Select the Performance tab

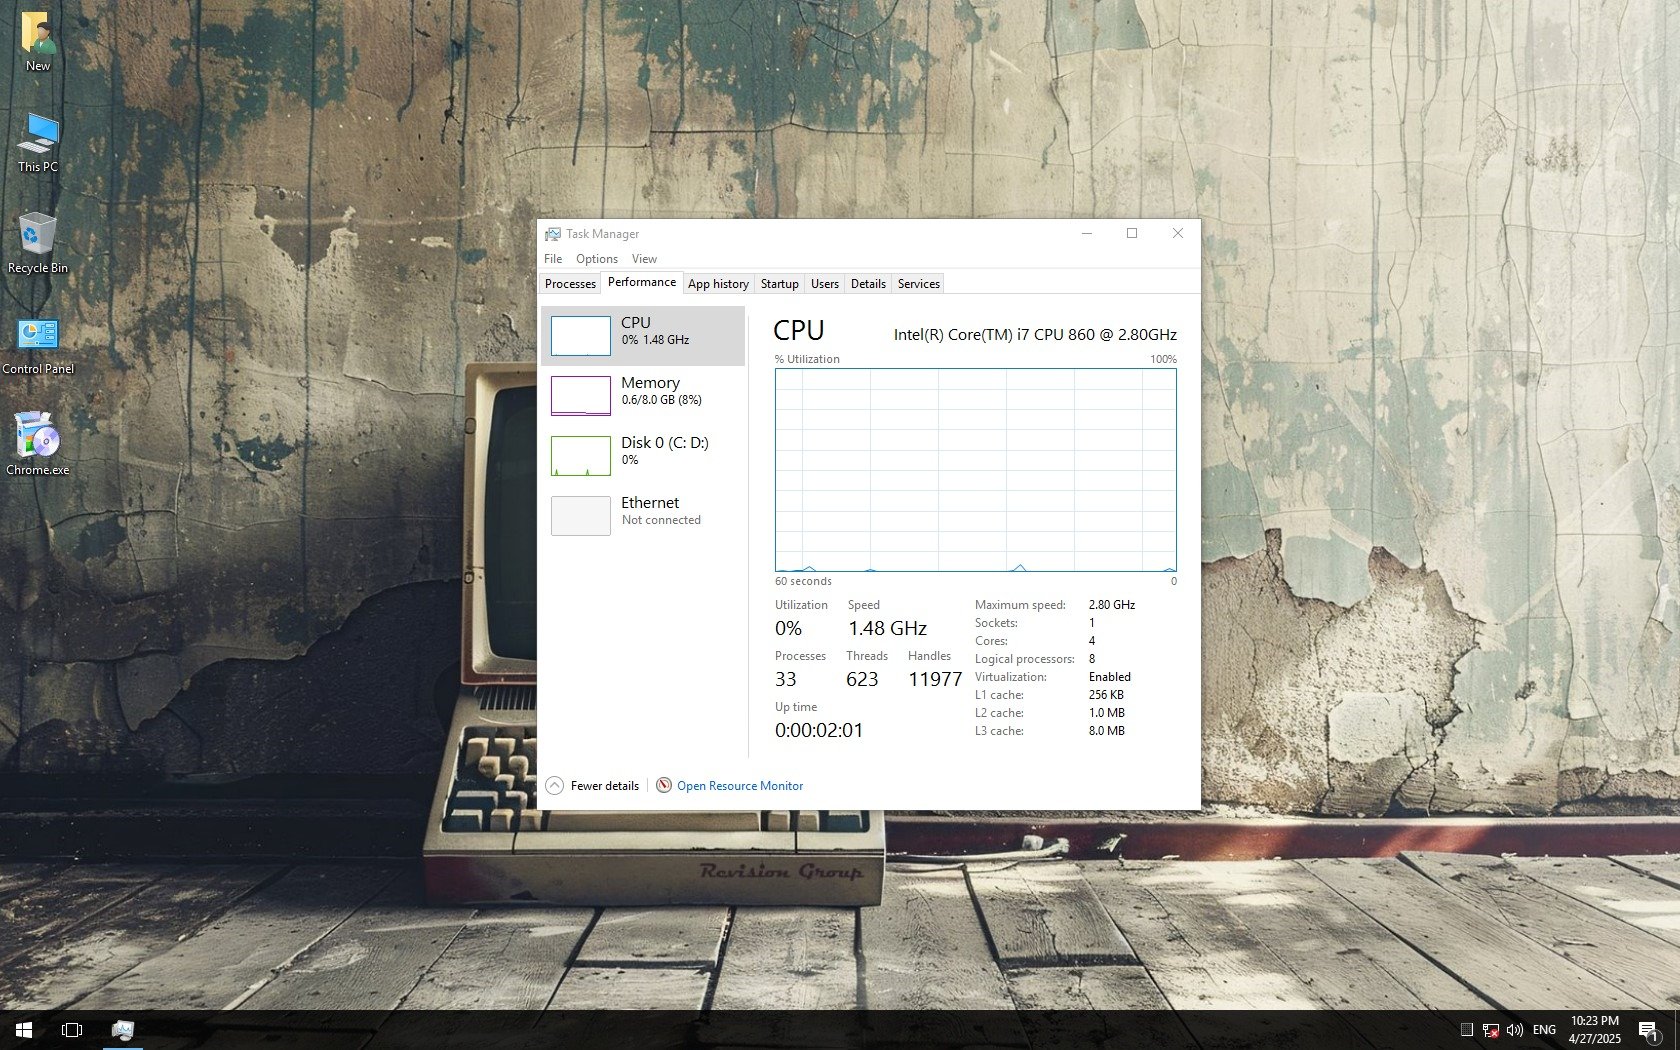click(642, 282)
